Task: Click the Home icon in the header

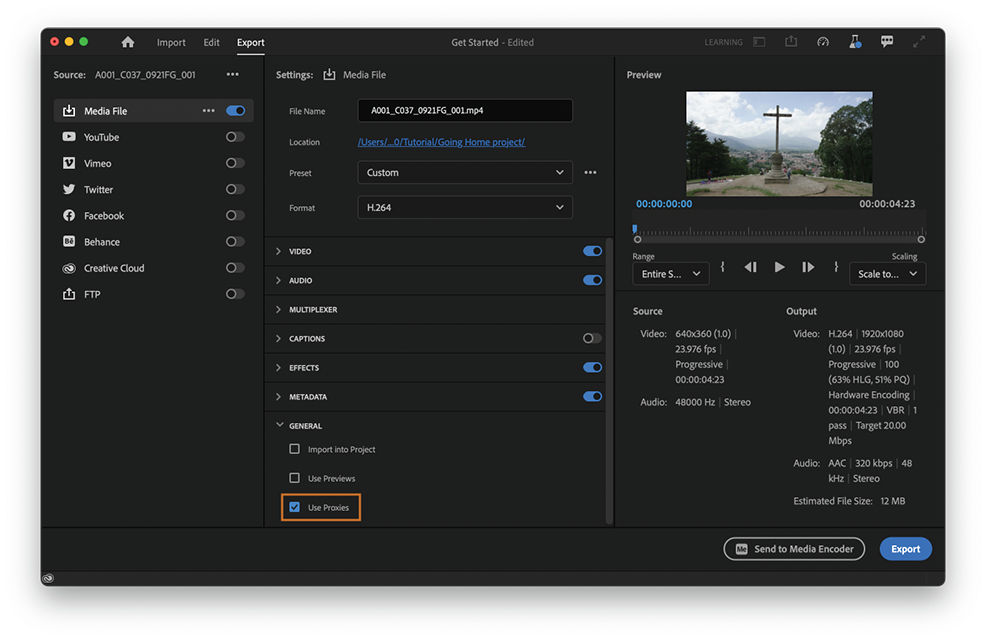Action: [127, 42]
